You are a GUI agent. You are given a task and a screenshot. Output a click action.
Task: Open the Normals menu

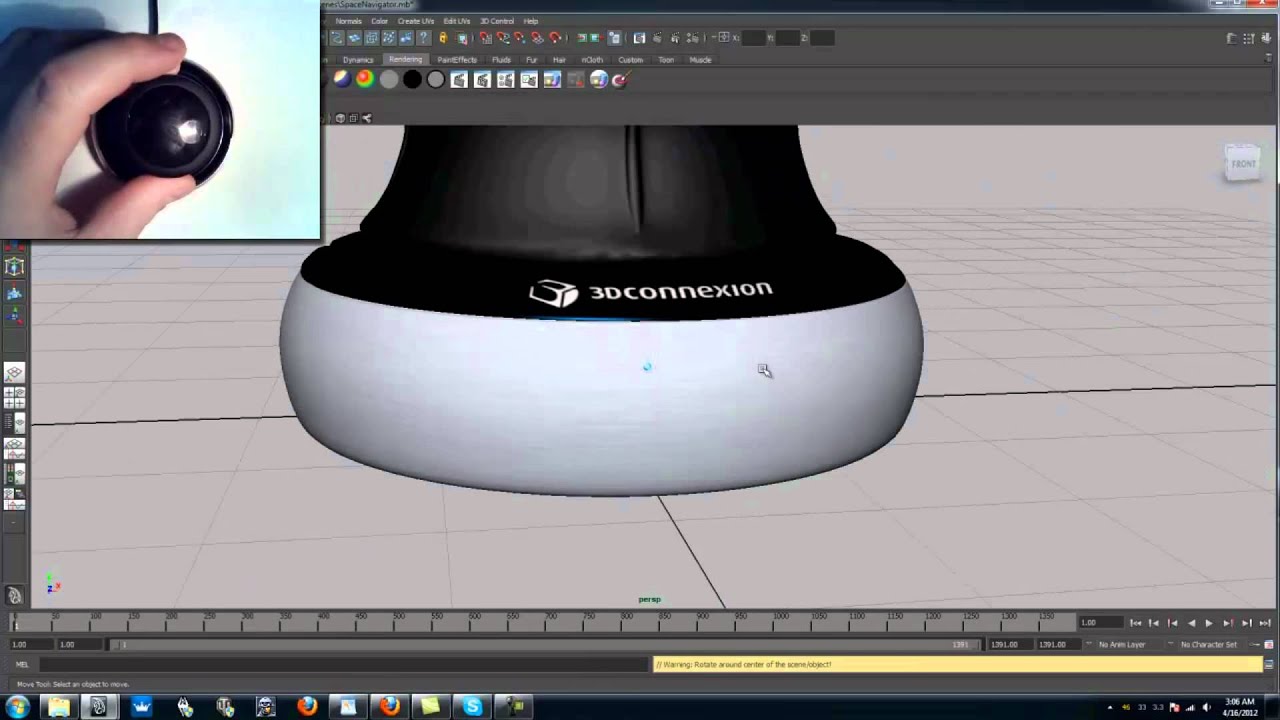[348, 21]
